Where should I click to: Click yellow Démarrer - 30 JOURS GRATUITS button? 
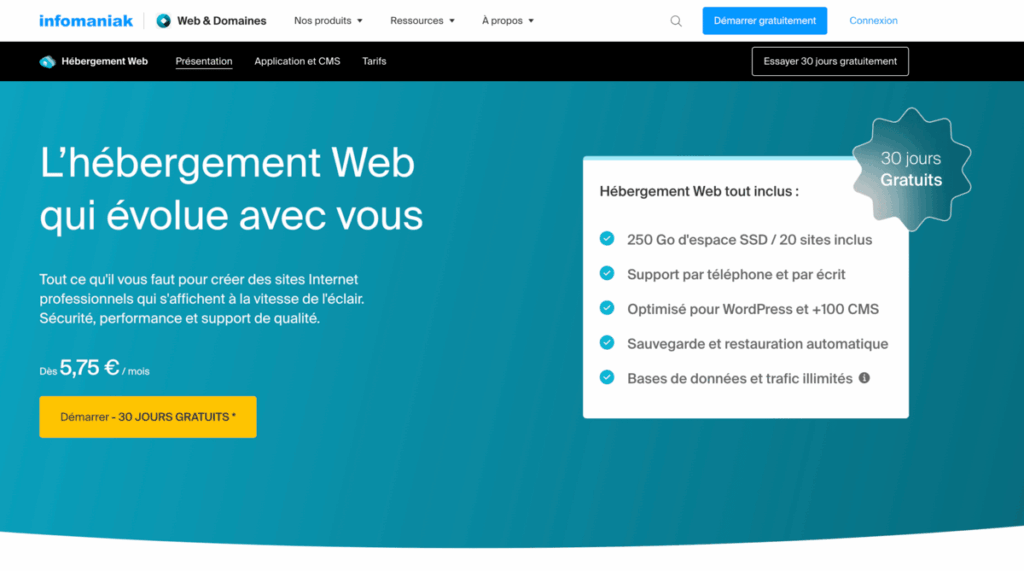point(148,417)
